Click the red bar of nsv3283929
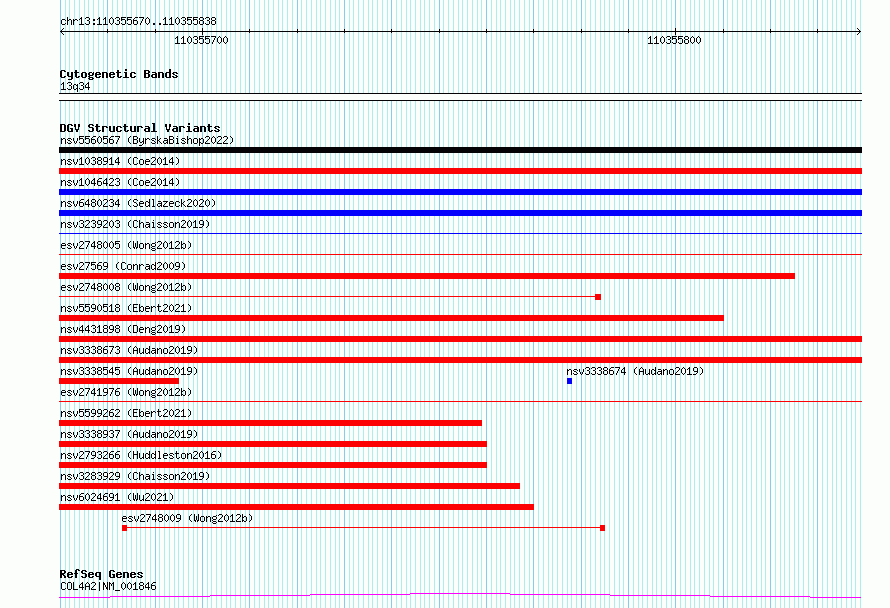The width and height of the screenshot is (890, 608). click(289, 486)
